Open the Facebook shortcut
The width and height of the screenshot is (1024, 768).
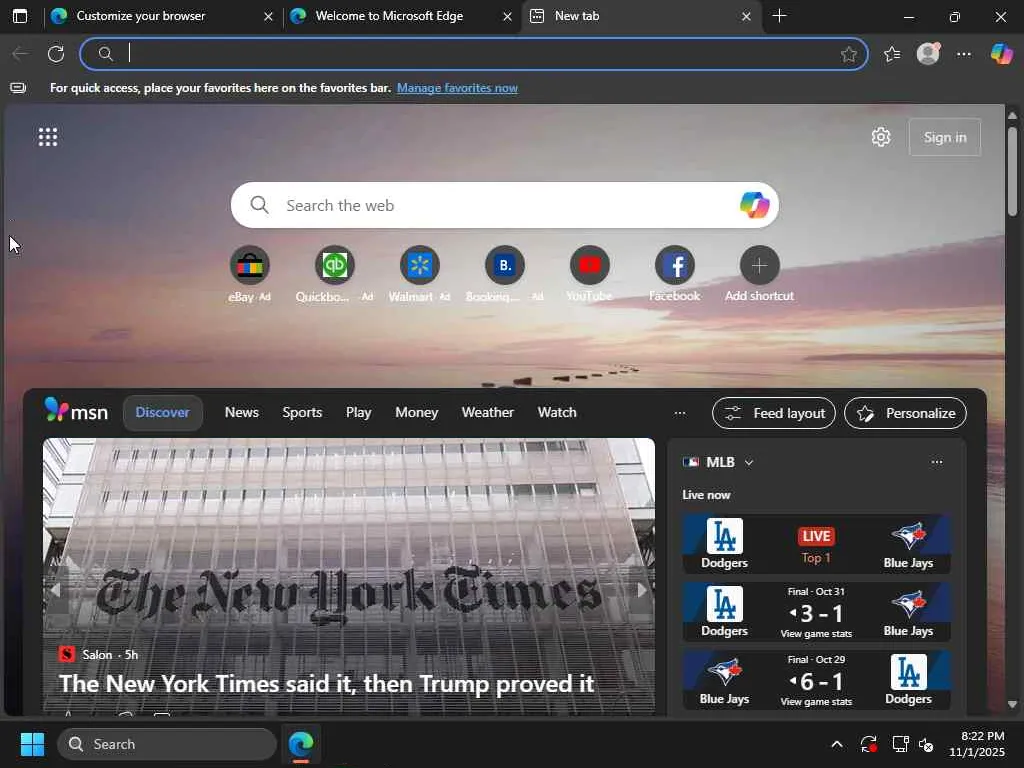coord(675,265)
